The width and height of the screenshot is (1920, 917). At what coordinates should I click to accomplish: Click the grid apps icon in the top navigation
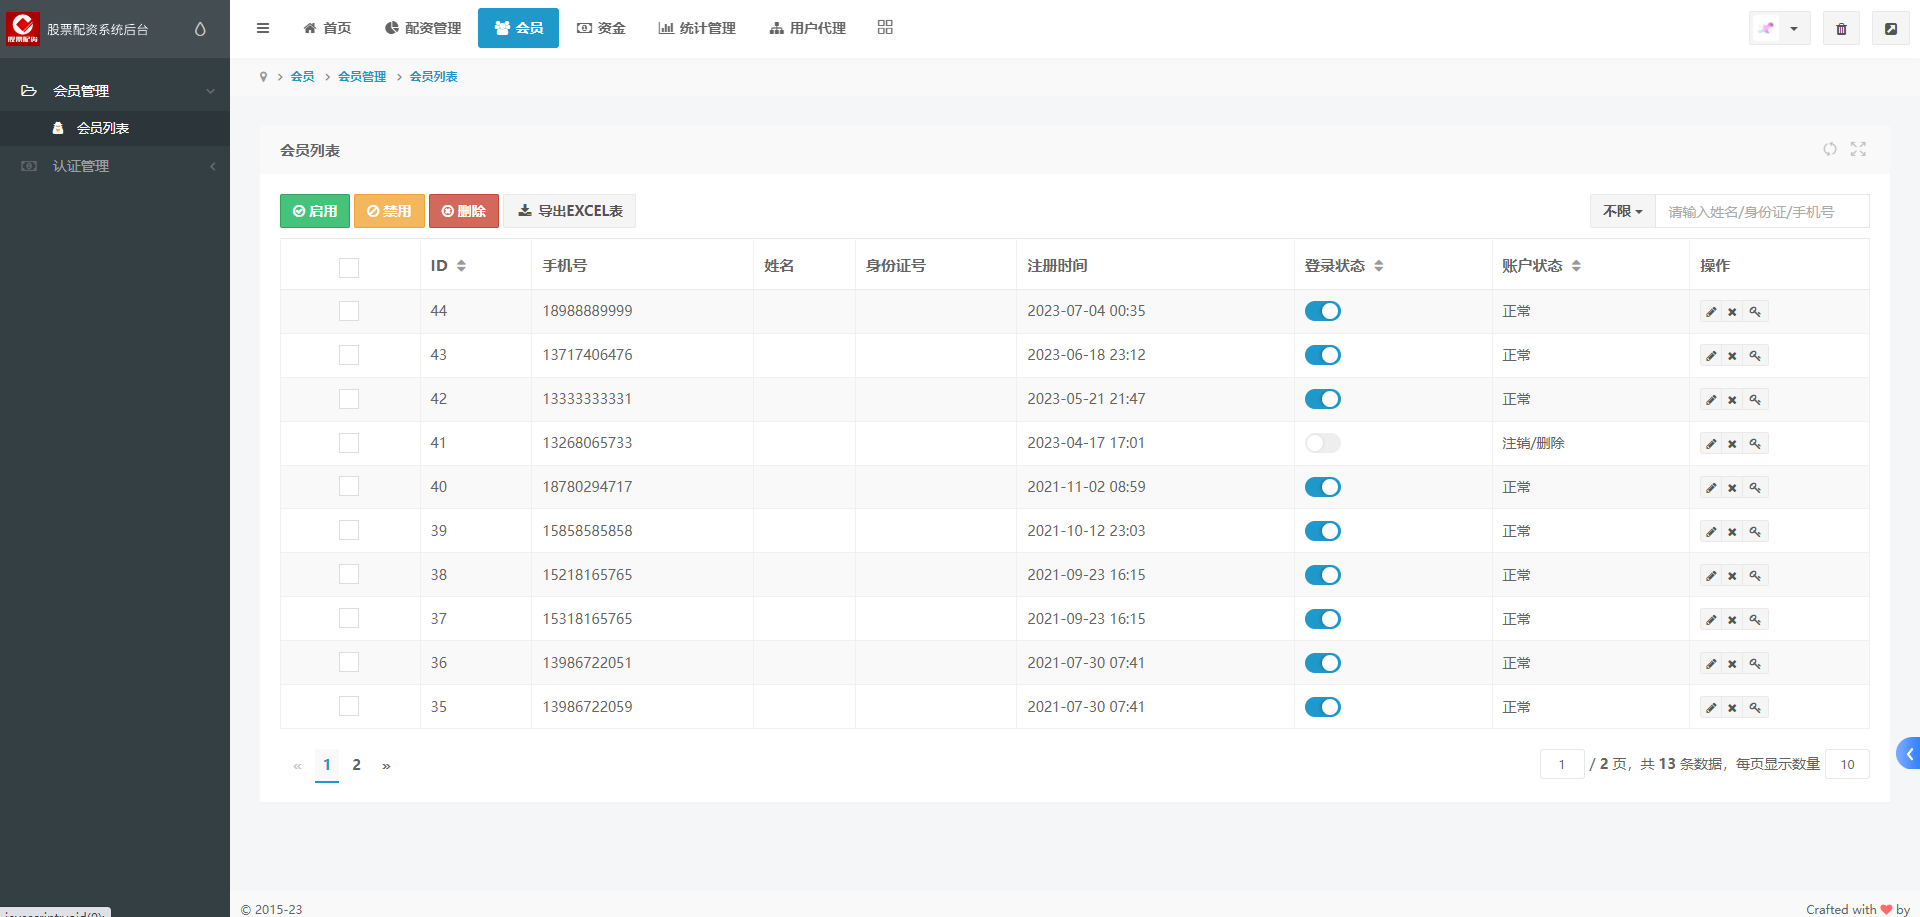click(885, 27)
